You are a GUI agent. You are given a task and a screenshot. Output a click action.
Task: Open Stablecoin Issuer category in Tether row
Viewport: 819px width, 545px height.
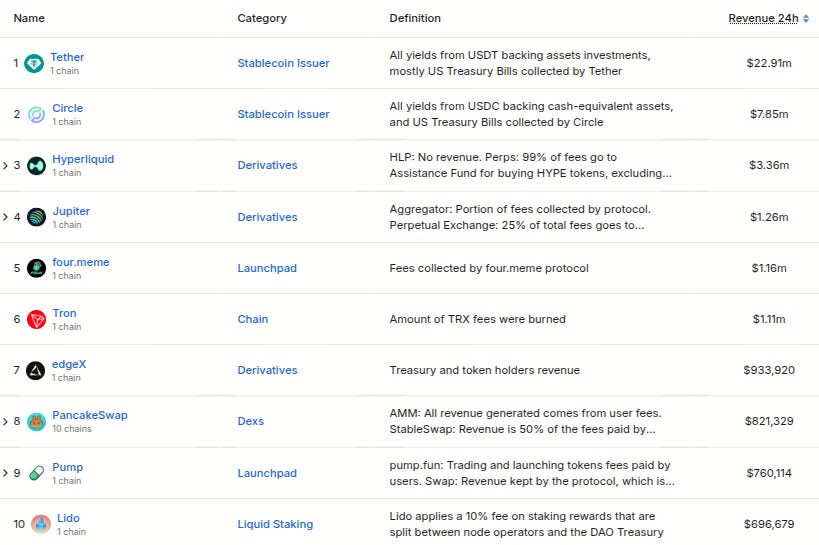click(284, 63)
